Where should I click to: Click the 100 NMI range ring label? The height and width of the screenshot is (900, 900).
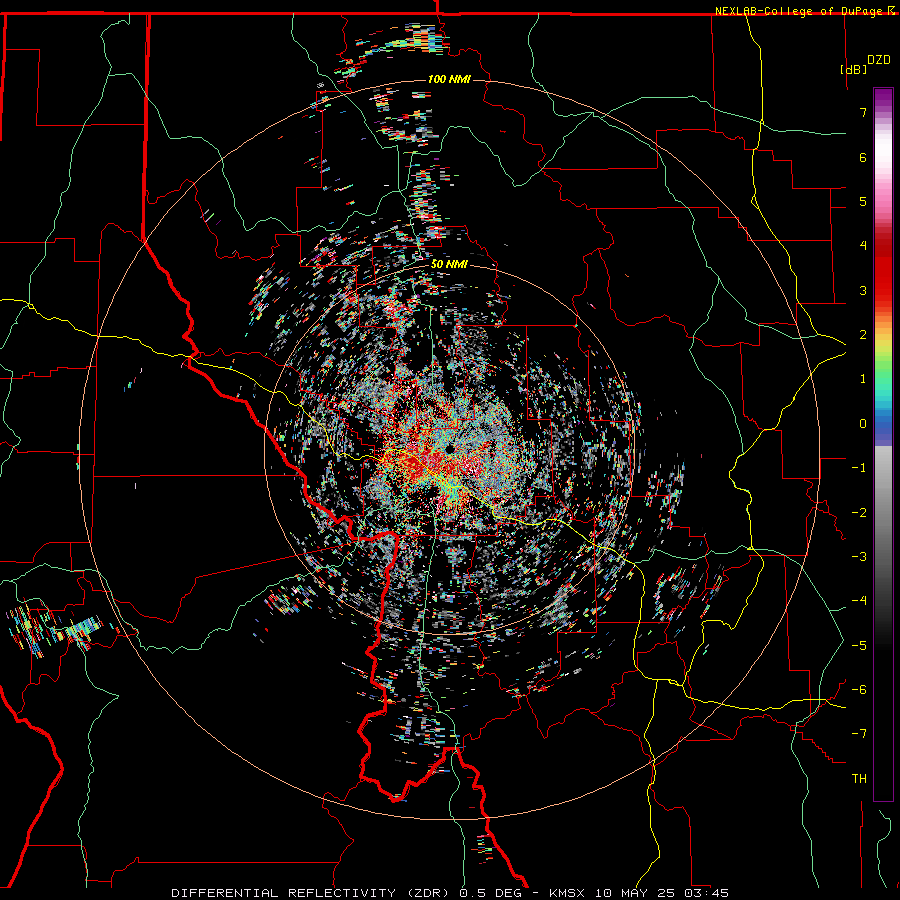[x=449, y=79]
